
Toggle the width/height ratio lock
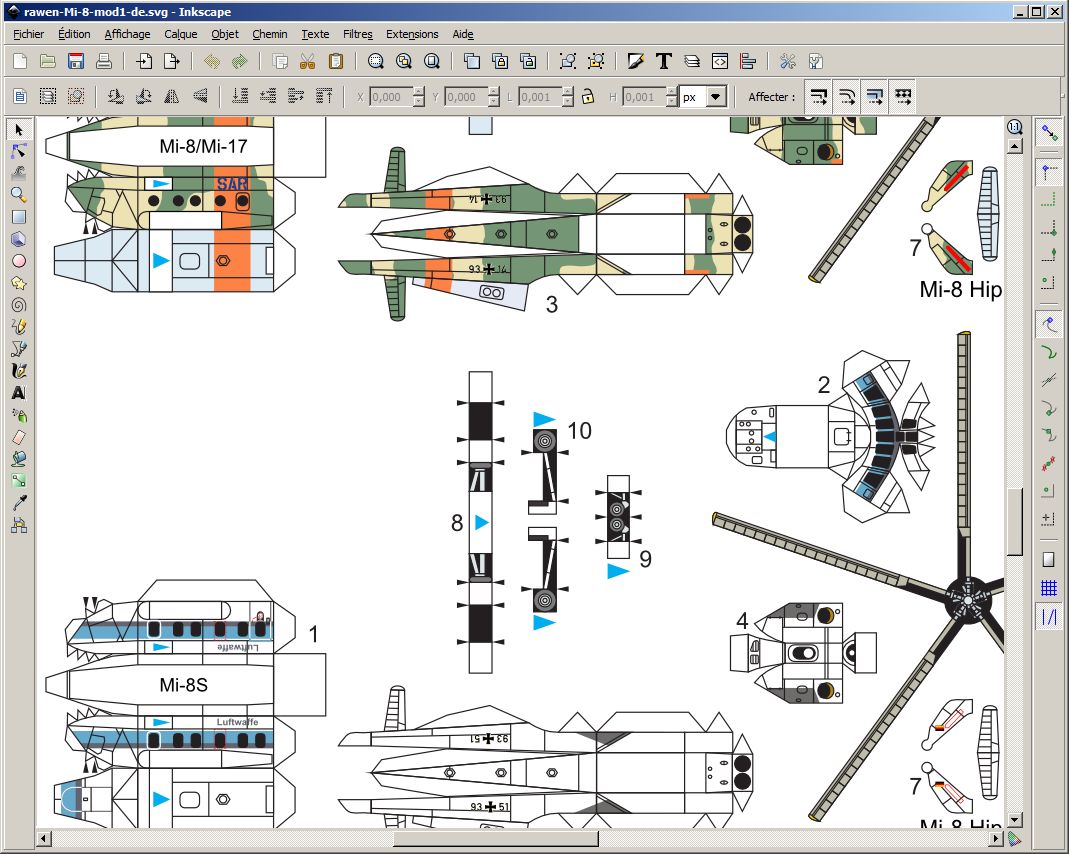coord(589,97)
